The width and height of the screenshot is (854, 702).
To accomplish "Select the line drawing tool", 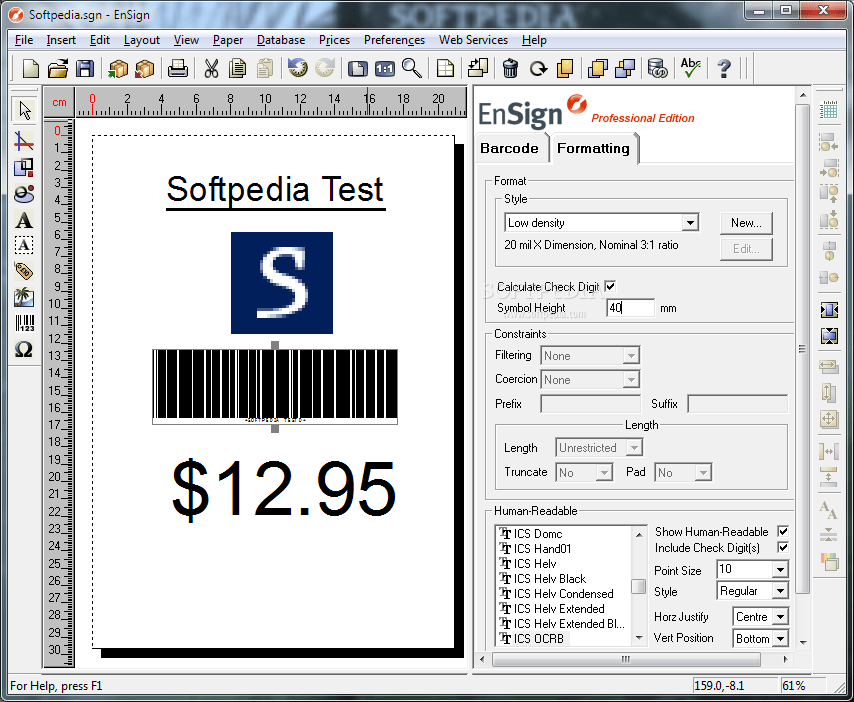I will tap(24, 142).
